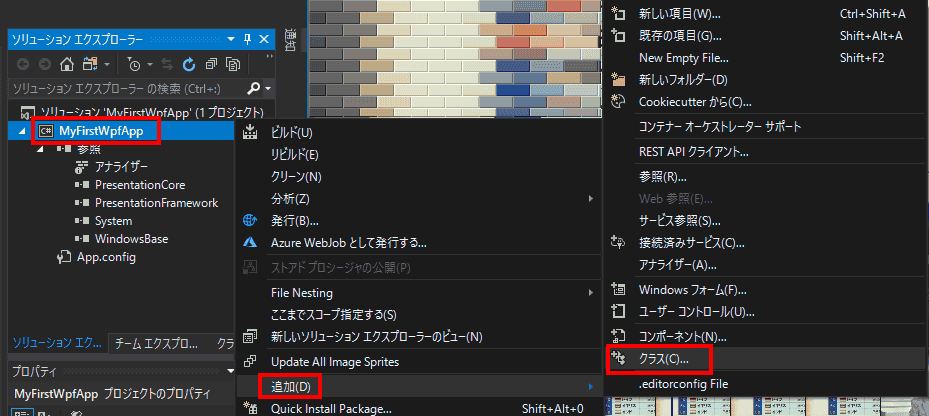Switch to the ソリューション エクスプローラー bottom tab
Viewport: 929px width, 416px height.
click(x=58, y=343)
